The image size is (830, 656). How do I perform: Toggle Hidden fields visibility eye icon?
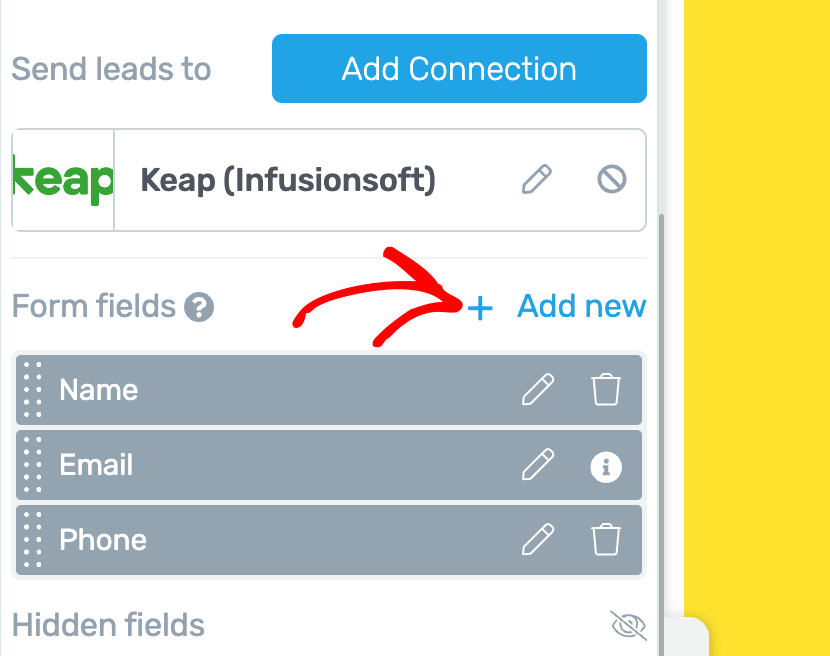(628, 626)
